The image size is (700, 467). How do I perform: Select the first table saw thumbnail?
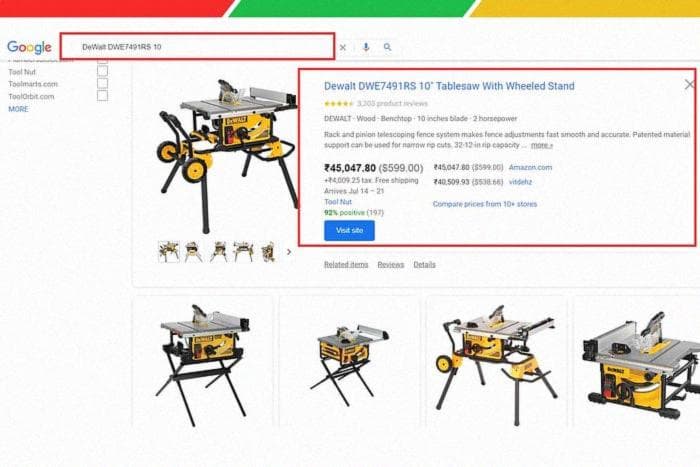[x=169, y=252]
